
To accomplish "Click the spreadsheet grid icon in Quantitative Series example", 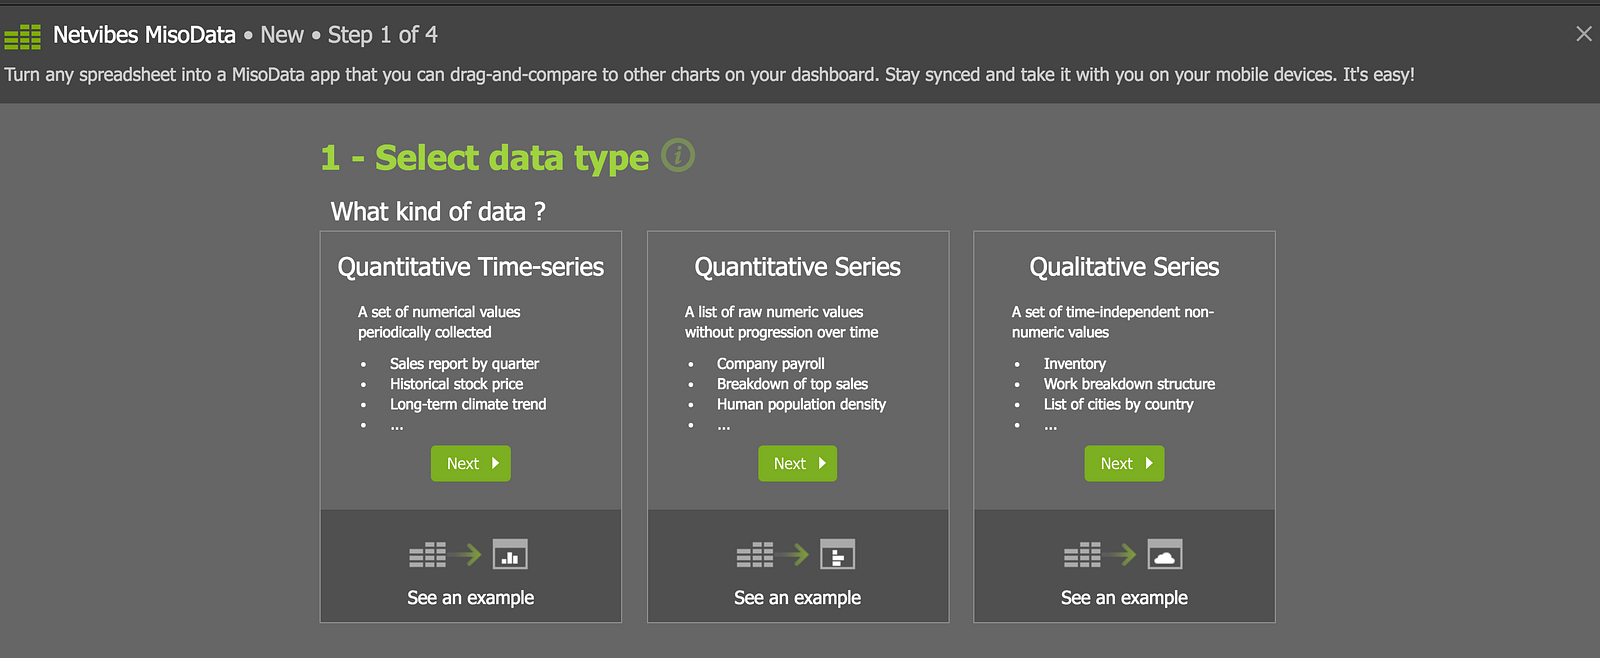I will pos(755,554).
